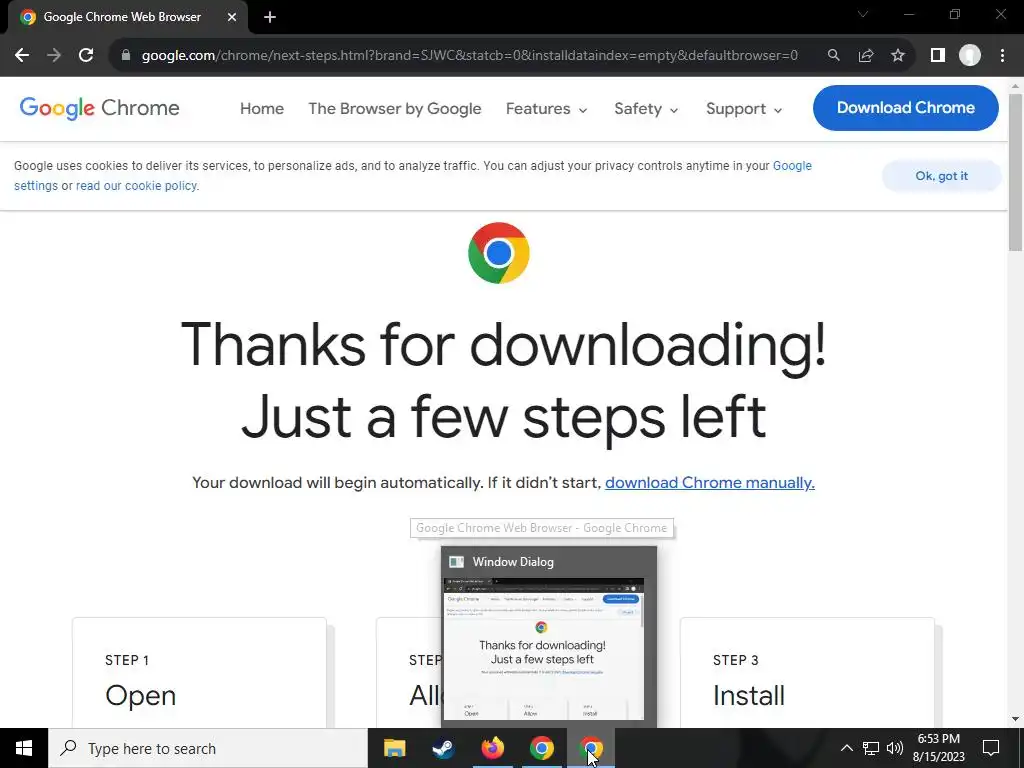Open the read our cookie policy link

(137, 185)
